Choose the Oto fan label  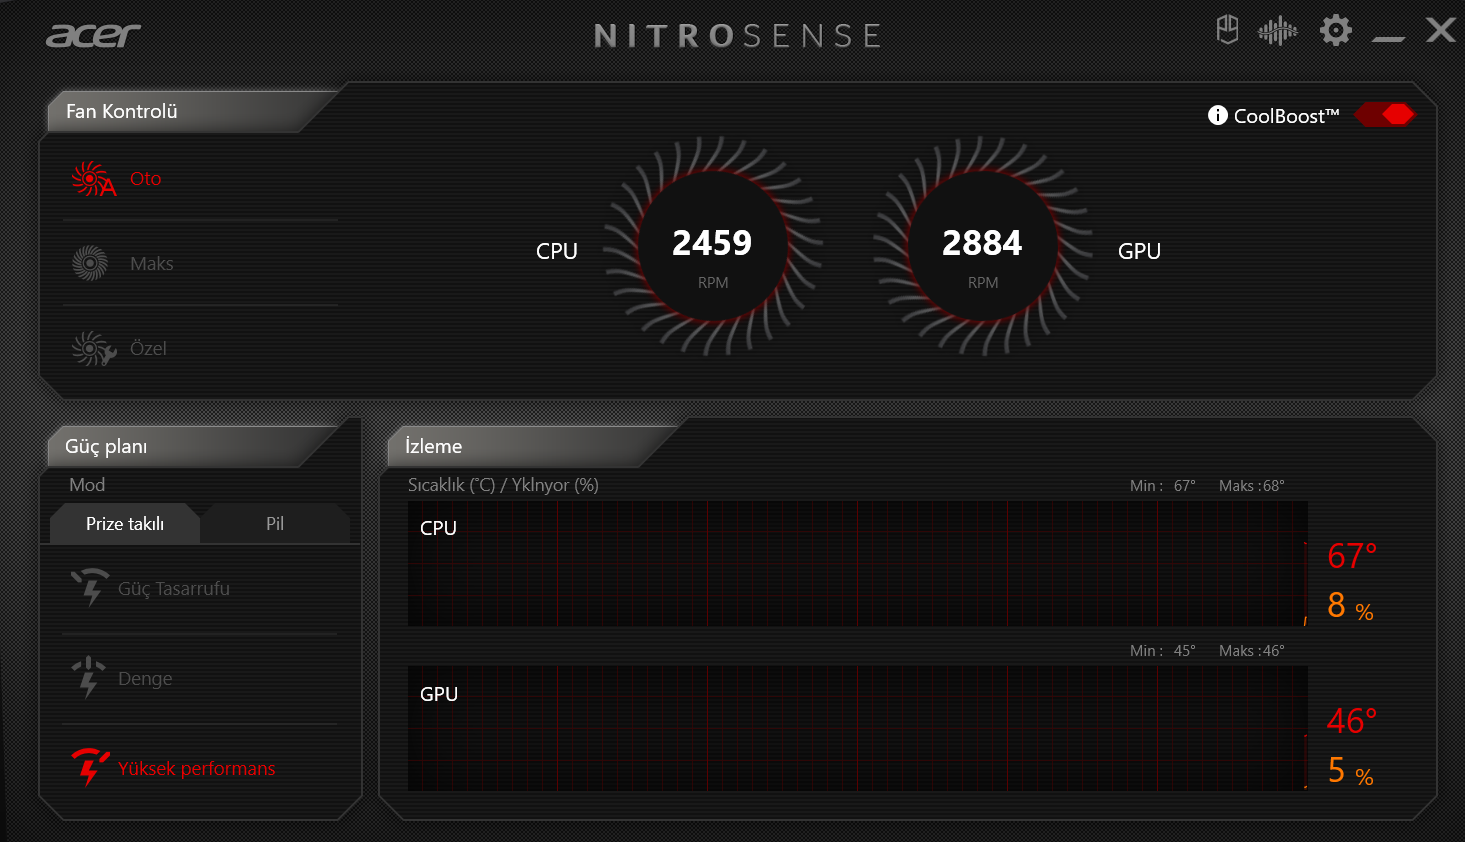click(x=145, y=179)
